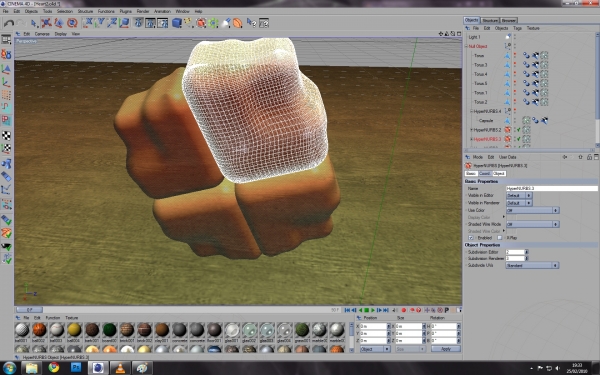Toggle the X-Ray checkbox
Image resolution: width=600 pixels, height=375 pixels.
(x=499, y=238)
